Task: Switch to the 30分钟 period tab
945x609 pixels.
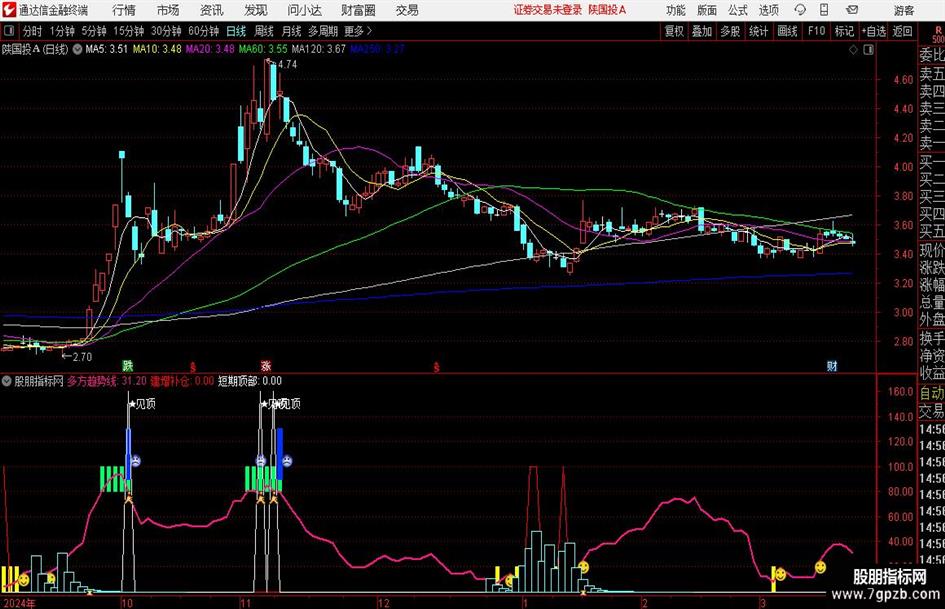Action: click(166, 31)
